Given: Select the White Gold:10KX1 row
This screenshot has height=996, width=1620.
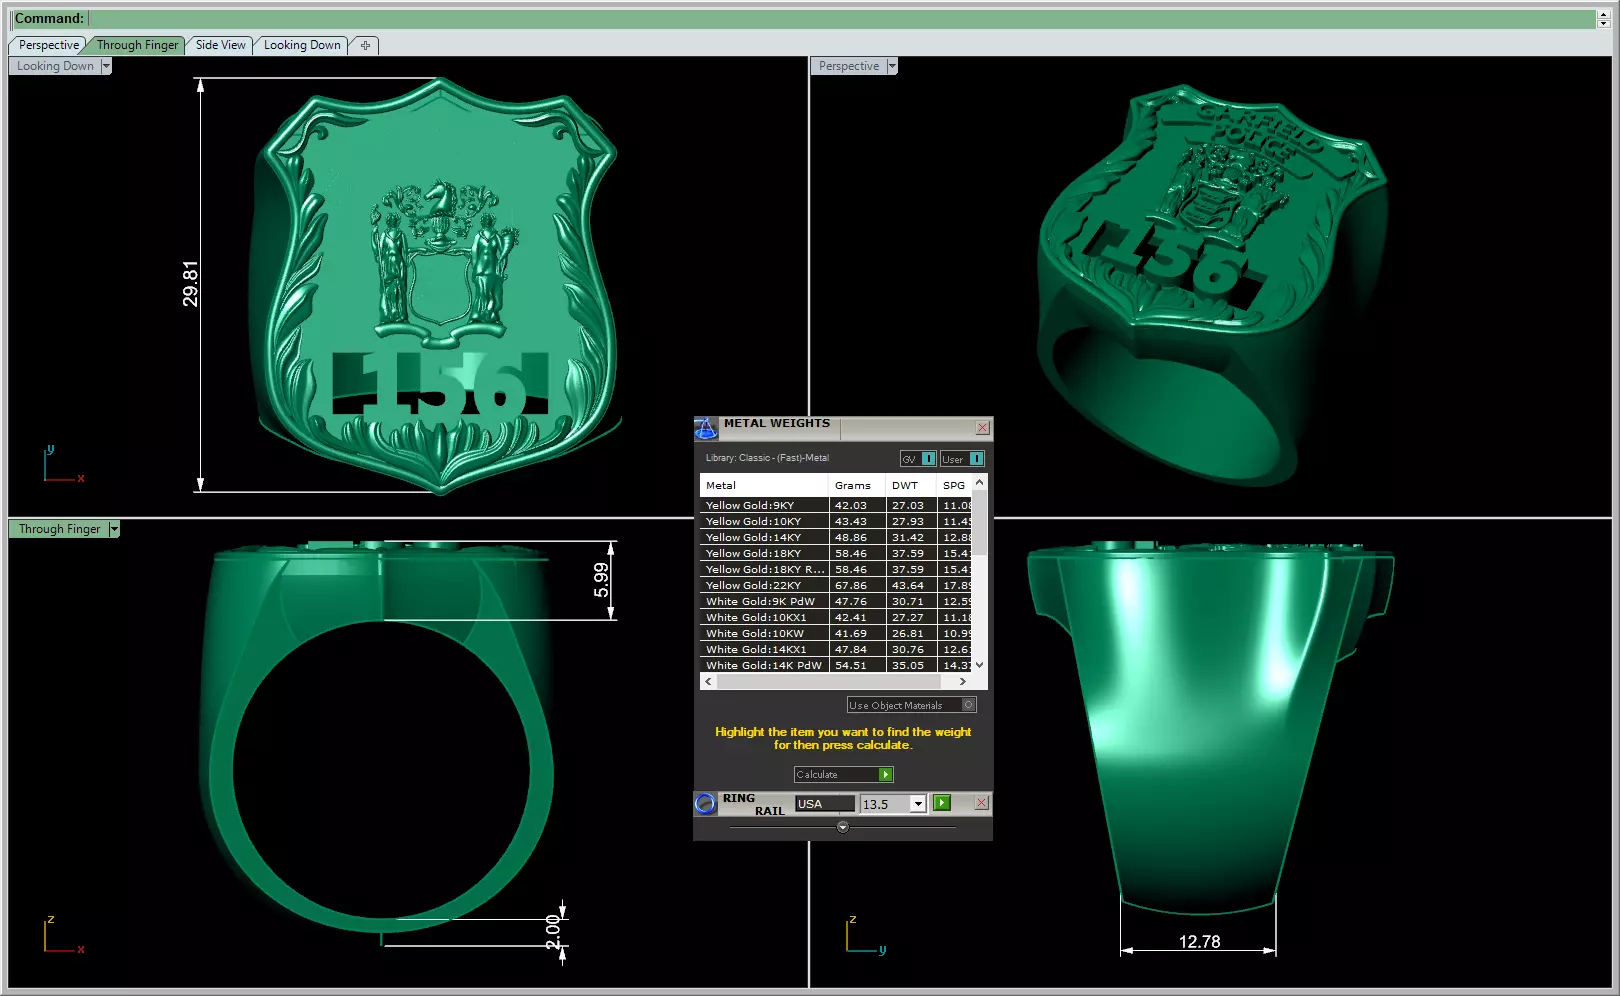Looking at the screenshot, I should coord(836,618).
